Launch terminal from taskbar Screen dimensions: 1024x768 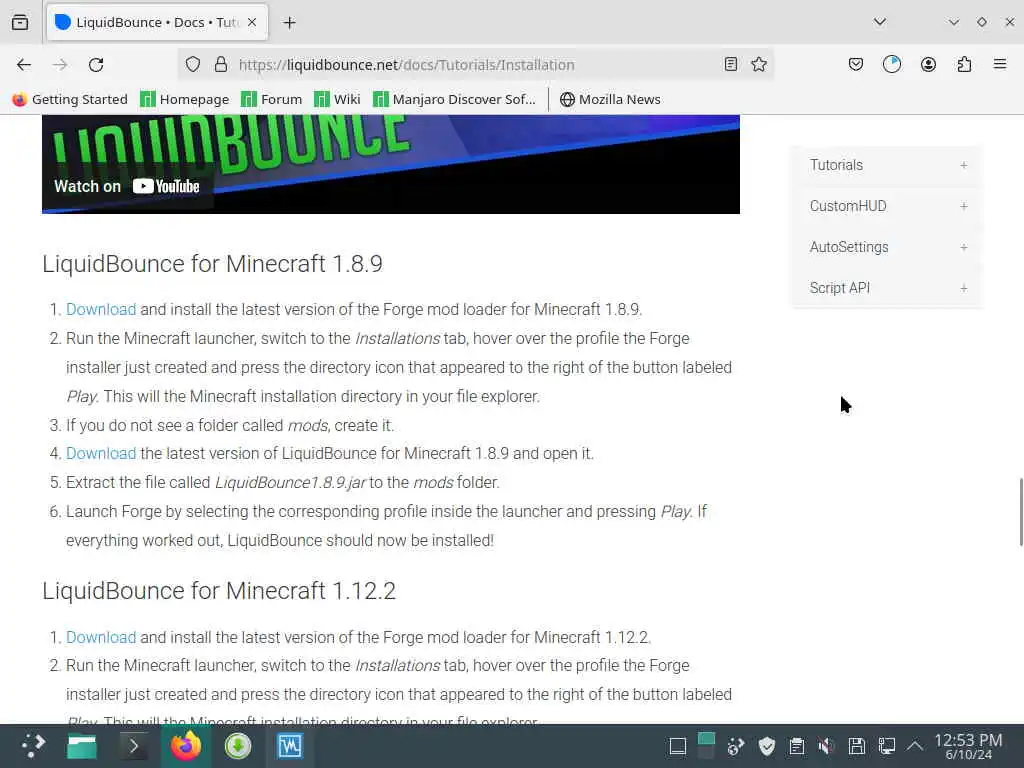pos(134,746)
